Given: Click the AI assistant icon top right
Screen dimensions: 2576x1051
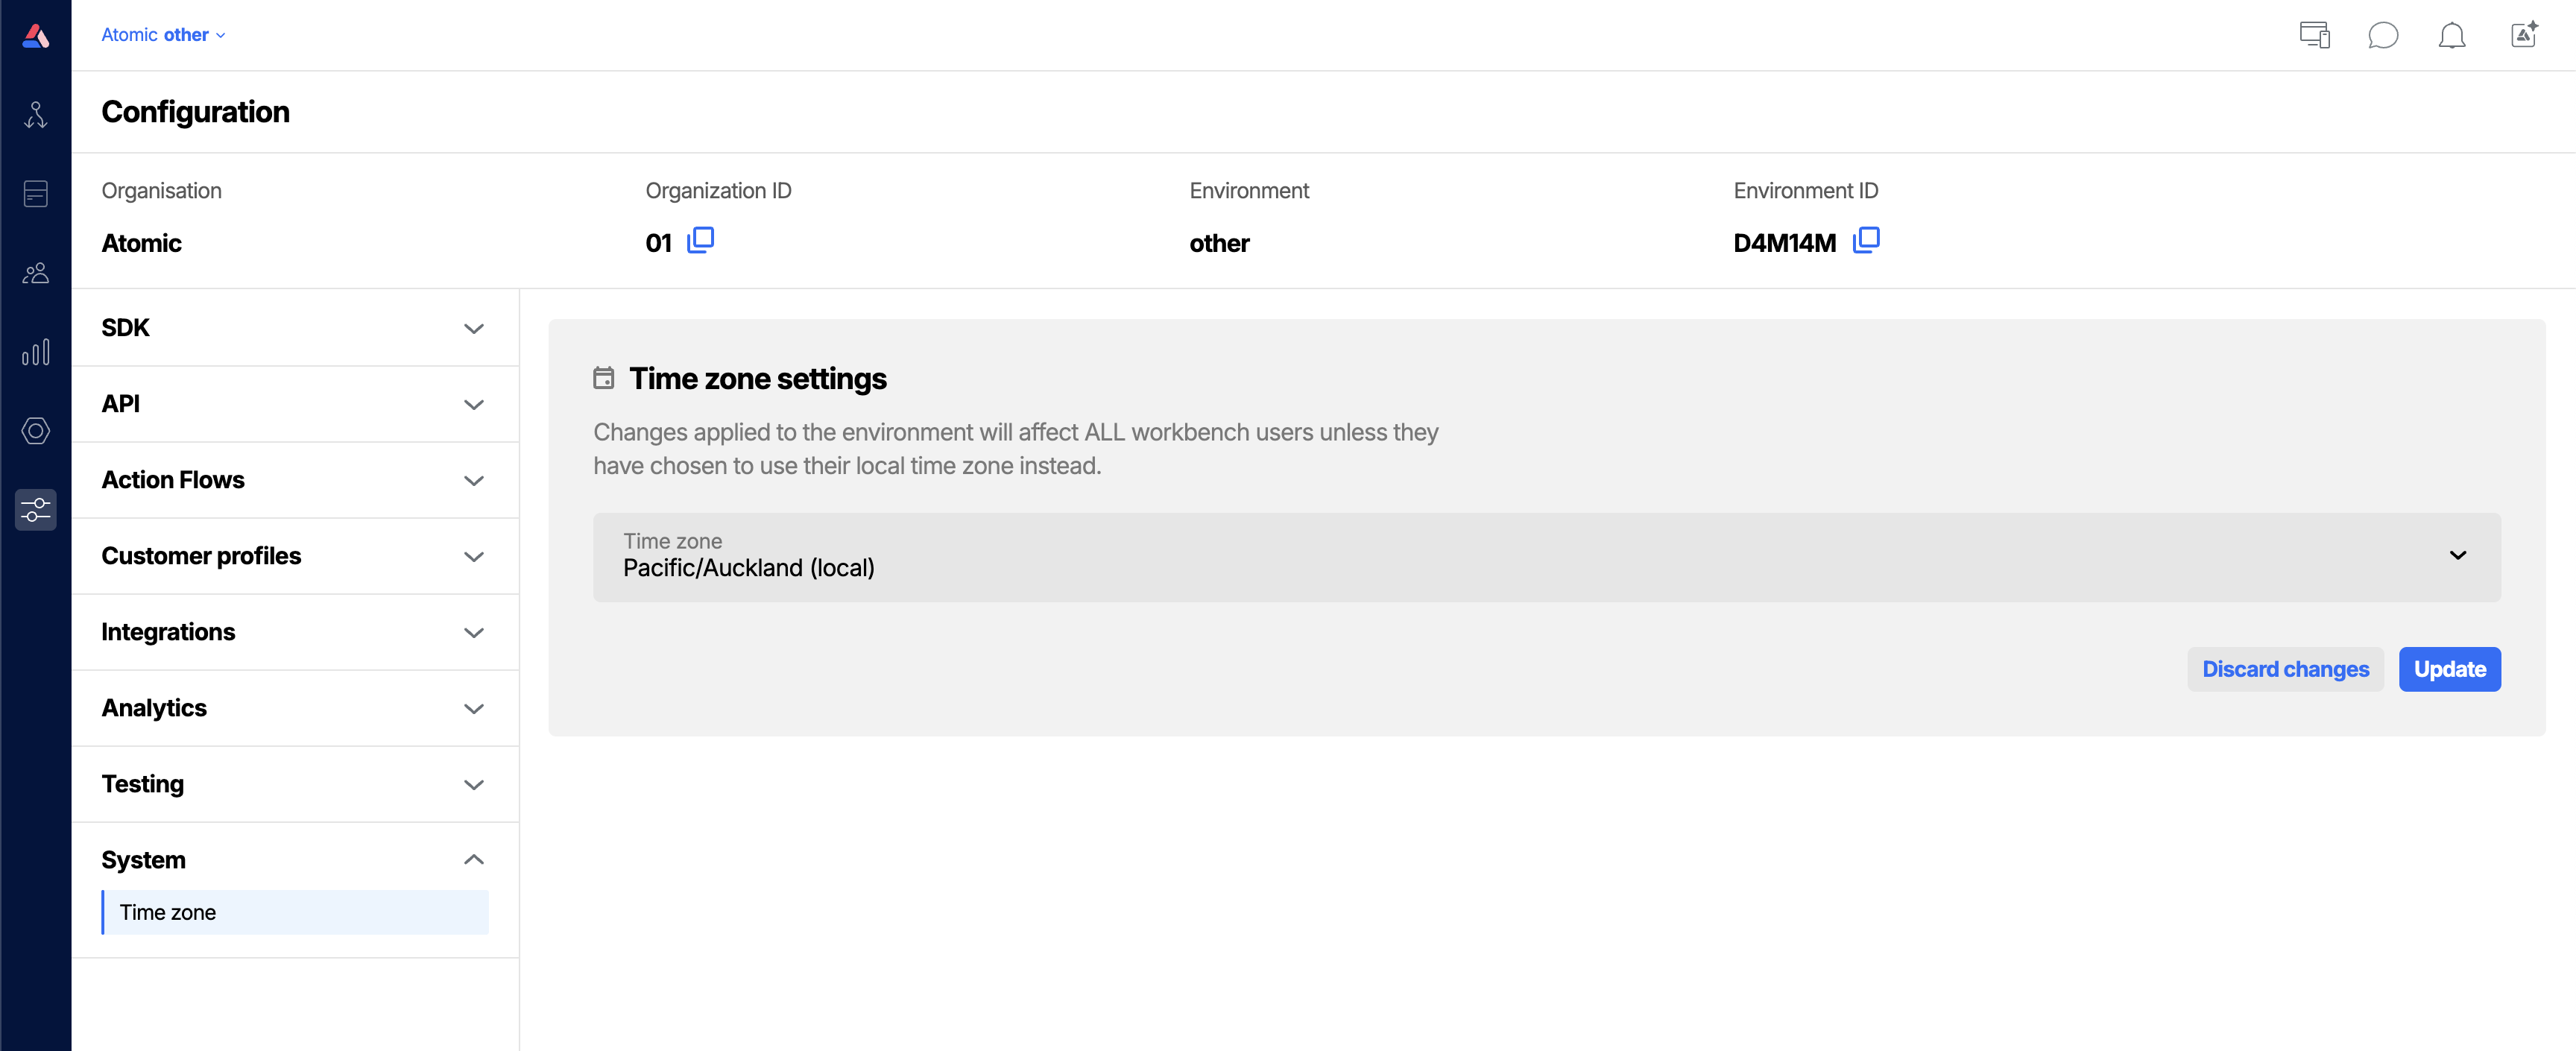Looking at the screenshot, I should click(2524, 34).
